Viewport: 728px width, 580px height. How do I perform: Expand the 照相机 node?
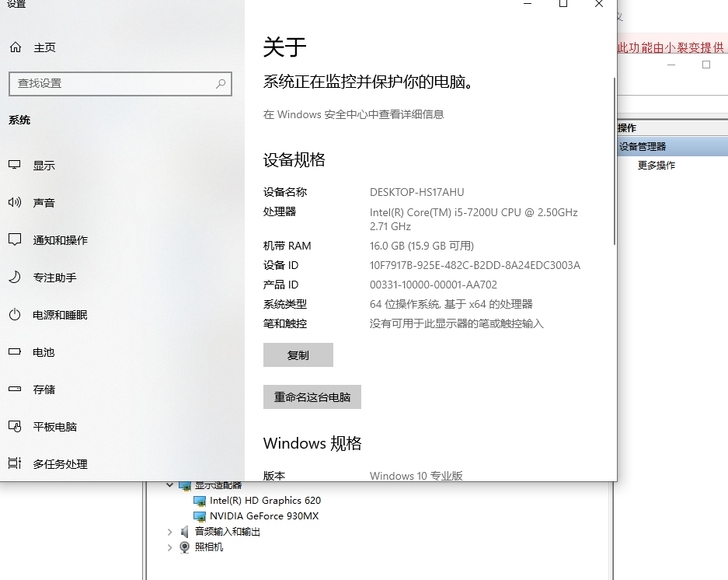pos(169,547)
